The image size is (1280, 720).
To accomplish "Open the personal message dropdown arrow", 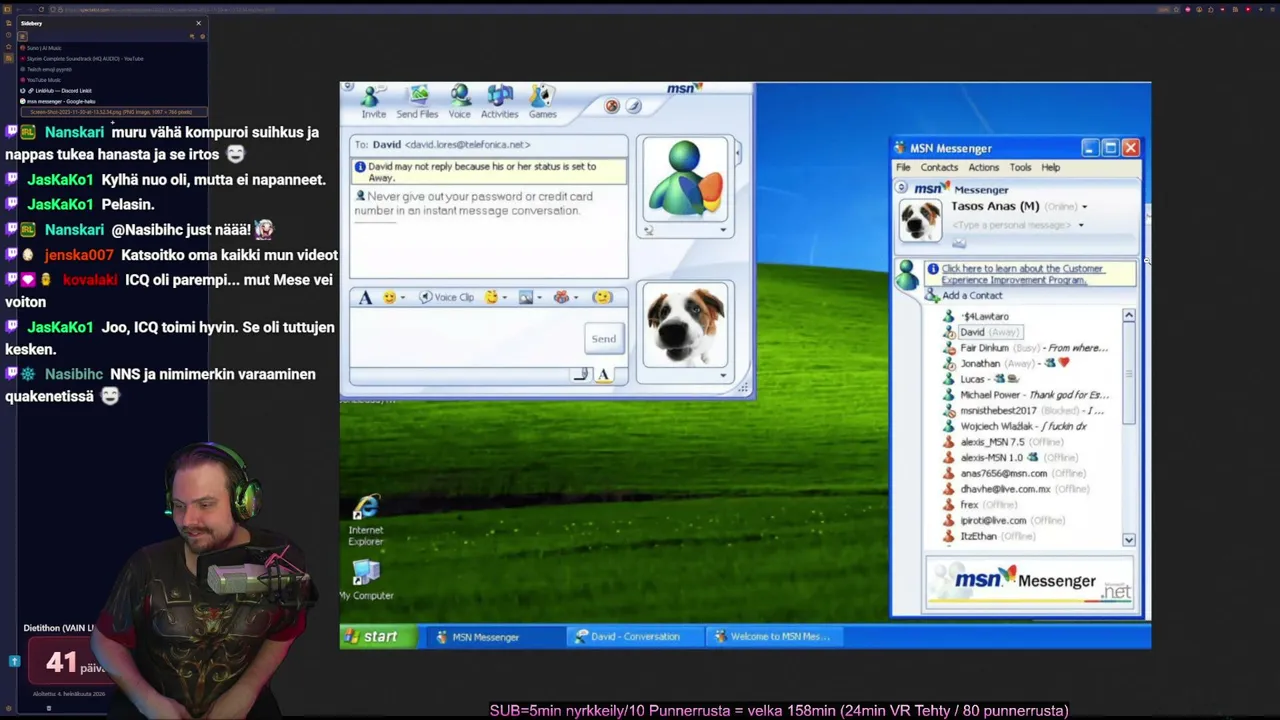I will [x=1080, y=226].
